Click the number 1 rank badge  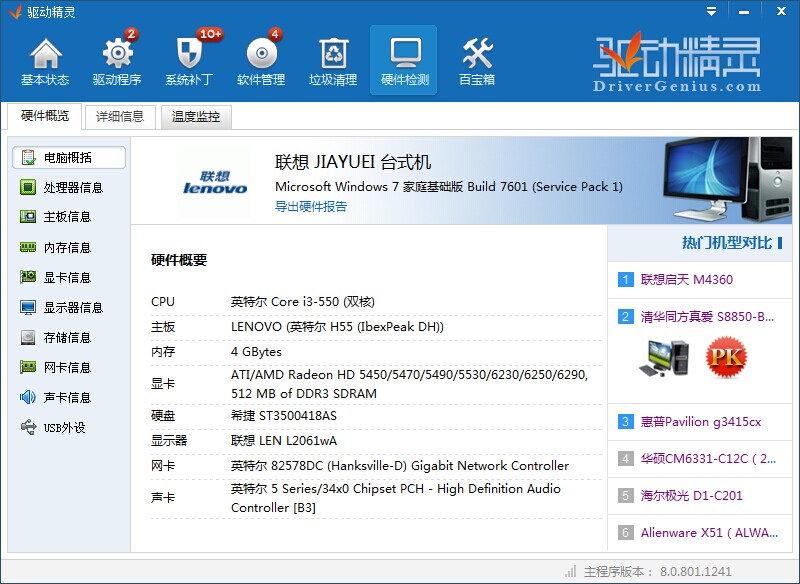pyautogui.click(x=626, y=280)
